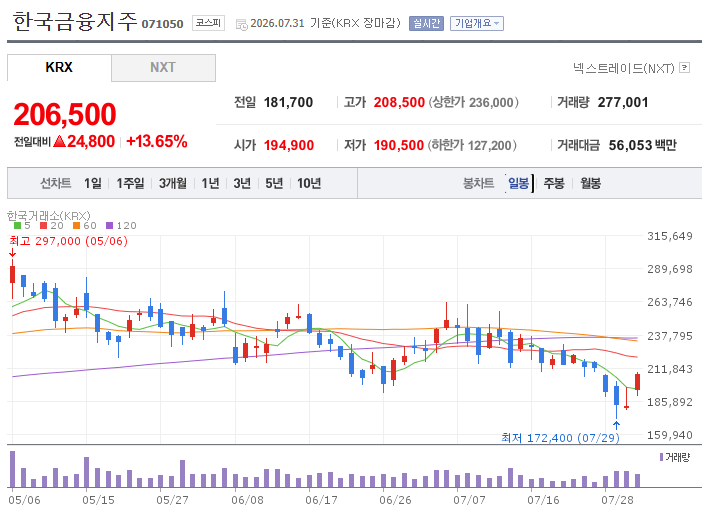Switch to the KRX tab
Screen dimensions: 702x512
pyautogui.click(x=59, y=68)
